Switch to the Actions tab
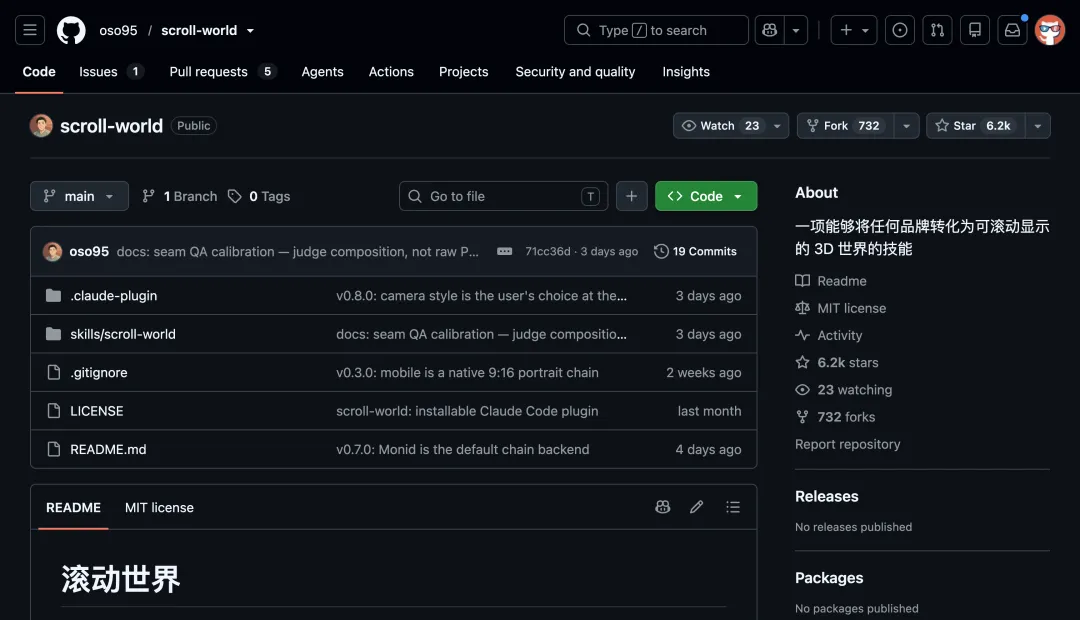Screen dimensions: 1080x620 [x=391, y=72]
